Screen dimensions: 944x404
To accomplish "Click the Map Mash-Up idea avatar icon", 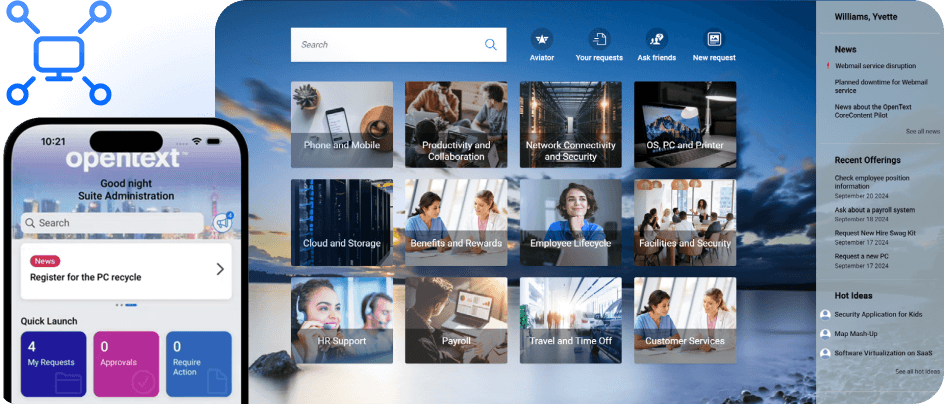I will (x=825, y=334).
